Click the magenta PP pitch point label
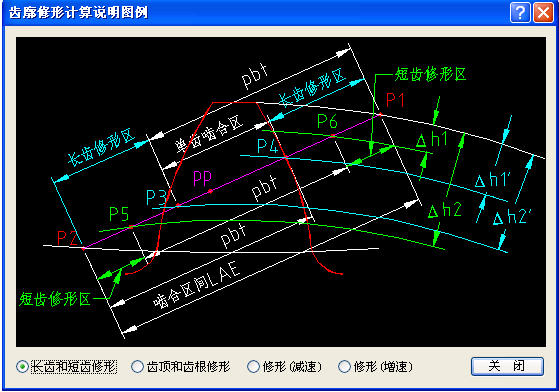559x392 pixels. (202, 178)
